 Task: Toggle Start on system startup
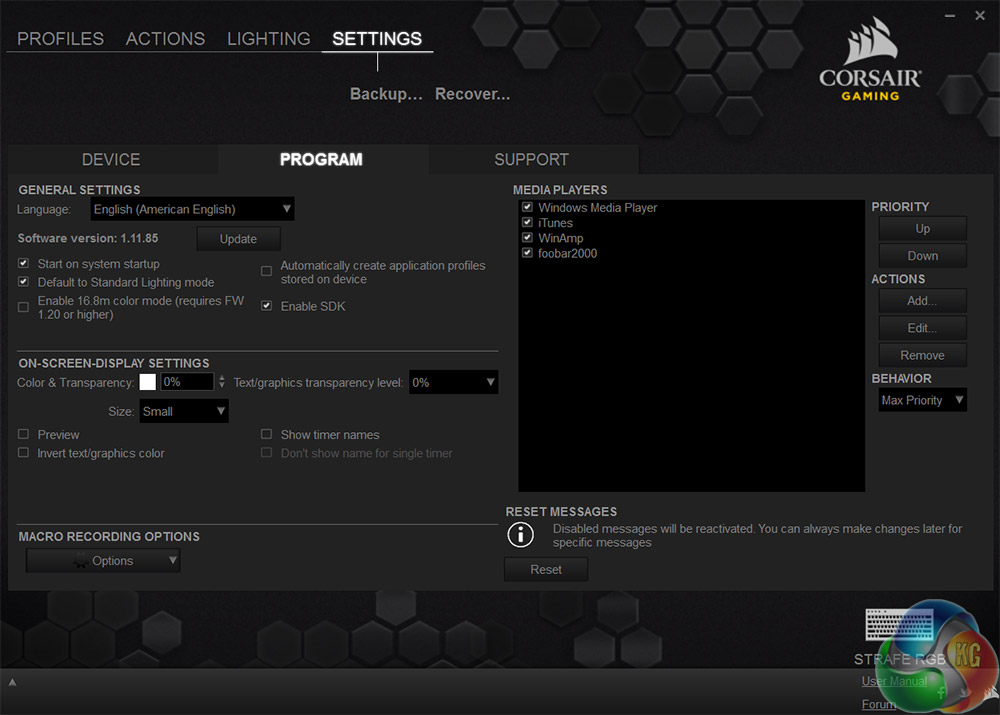(24, 263)
